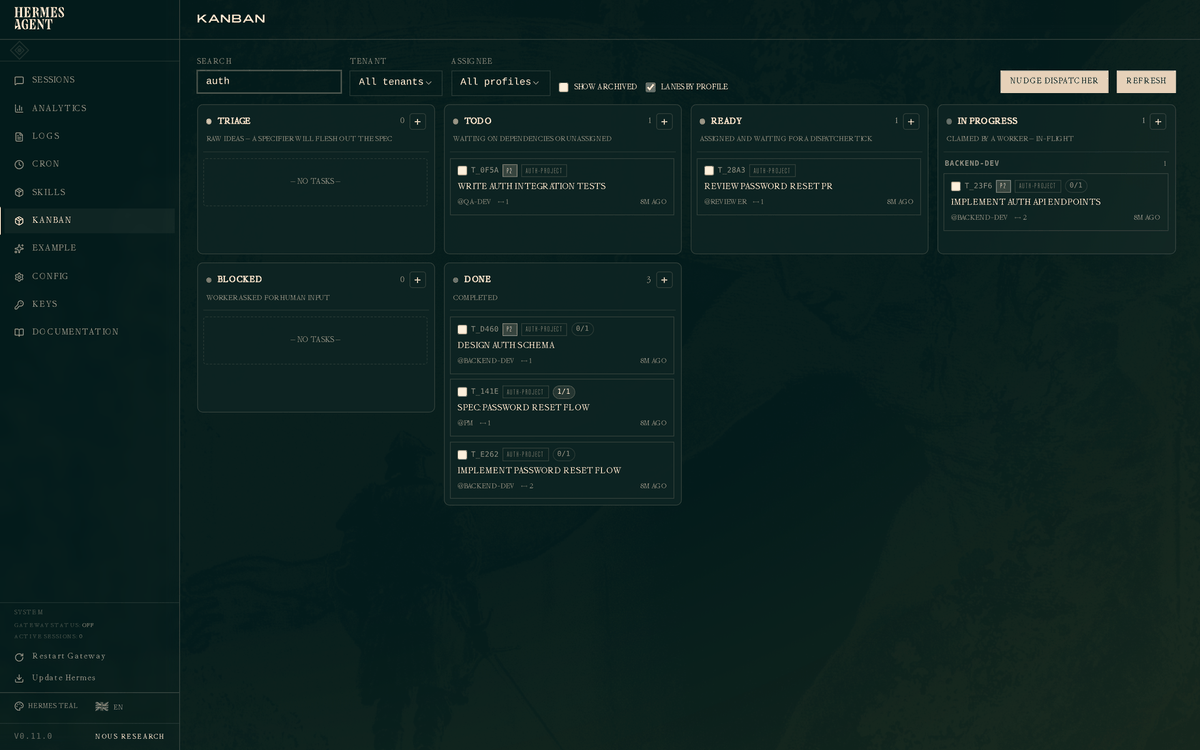This screenshot has width=1200, height=750.
Task: Click the Documentation book icon
Action: (19, 332)
